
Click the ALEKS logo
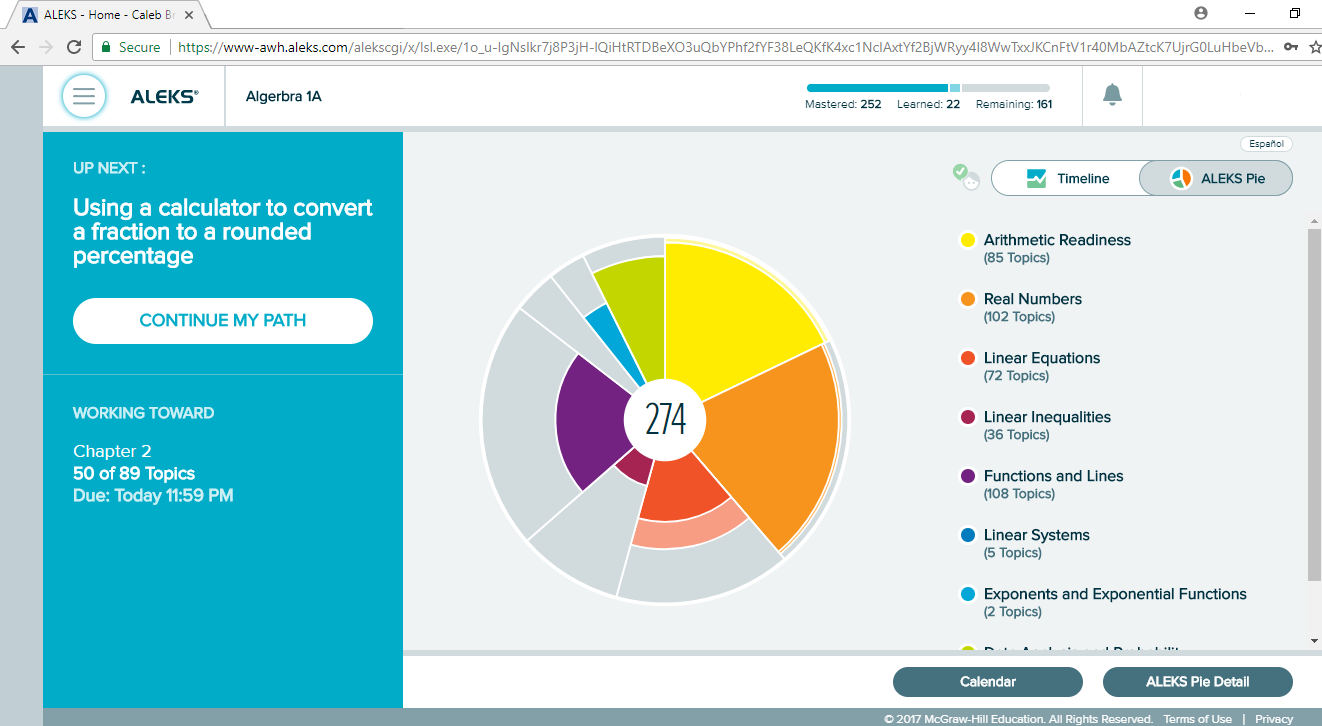[162, 96]
